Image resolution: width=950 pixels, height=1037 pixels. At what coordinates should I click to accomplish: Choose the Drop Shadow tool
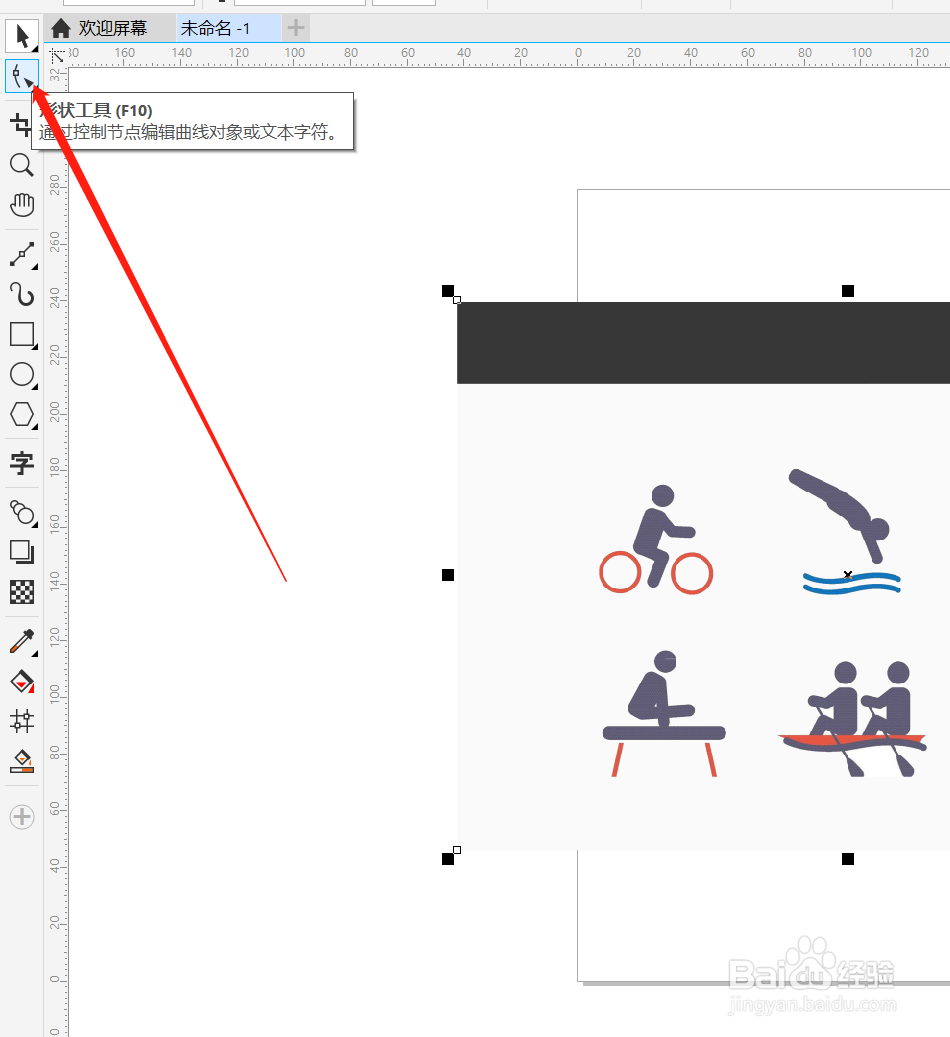point(22,552)
